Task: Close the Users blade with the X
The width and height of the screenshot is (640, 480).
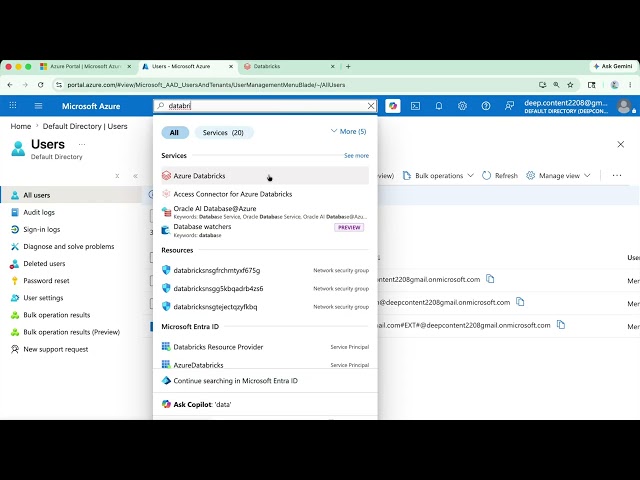Action: pyautogui.click(x=620, y=144)
